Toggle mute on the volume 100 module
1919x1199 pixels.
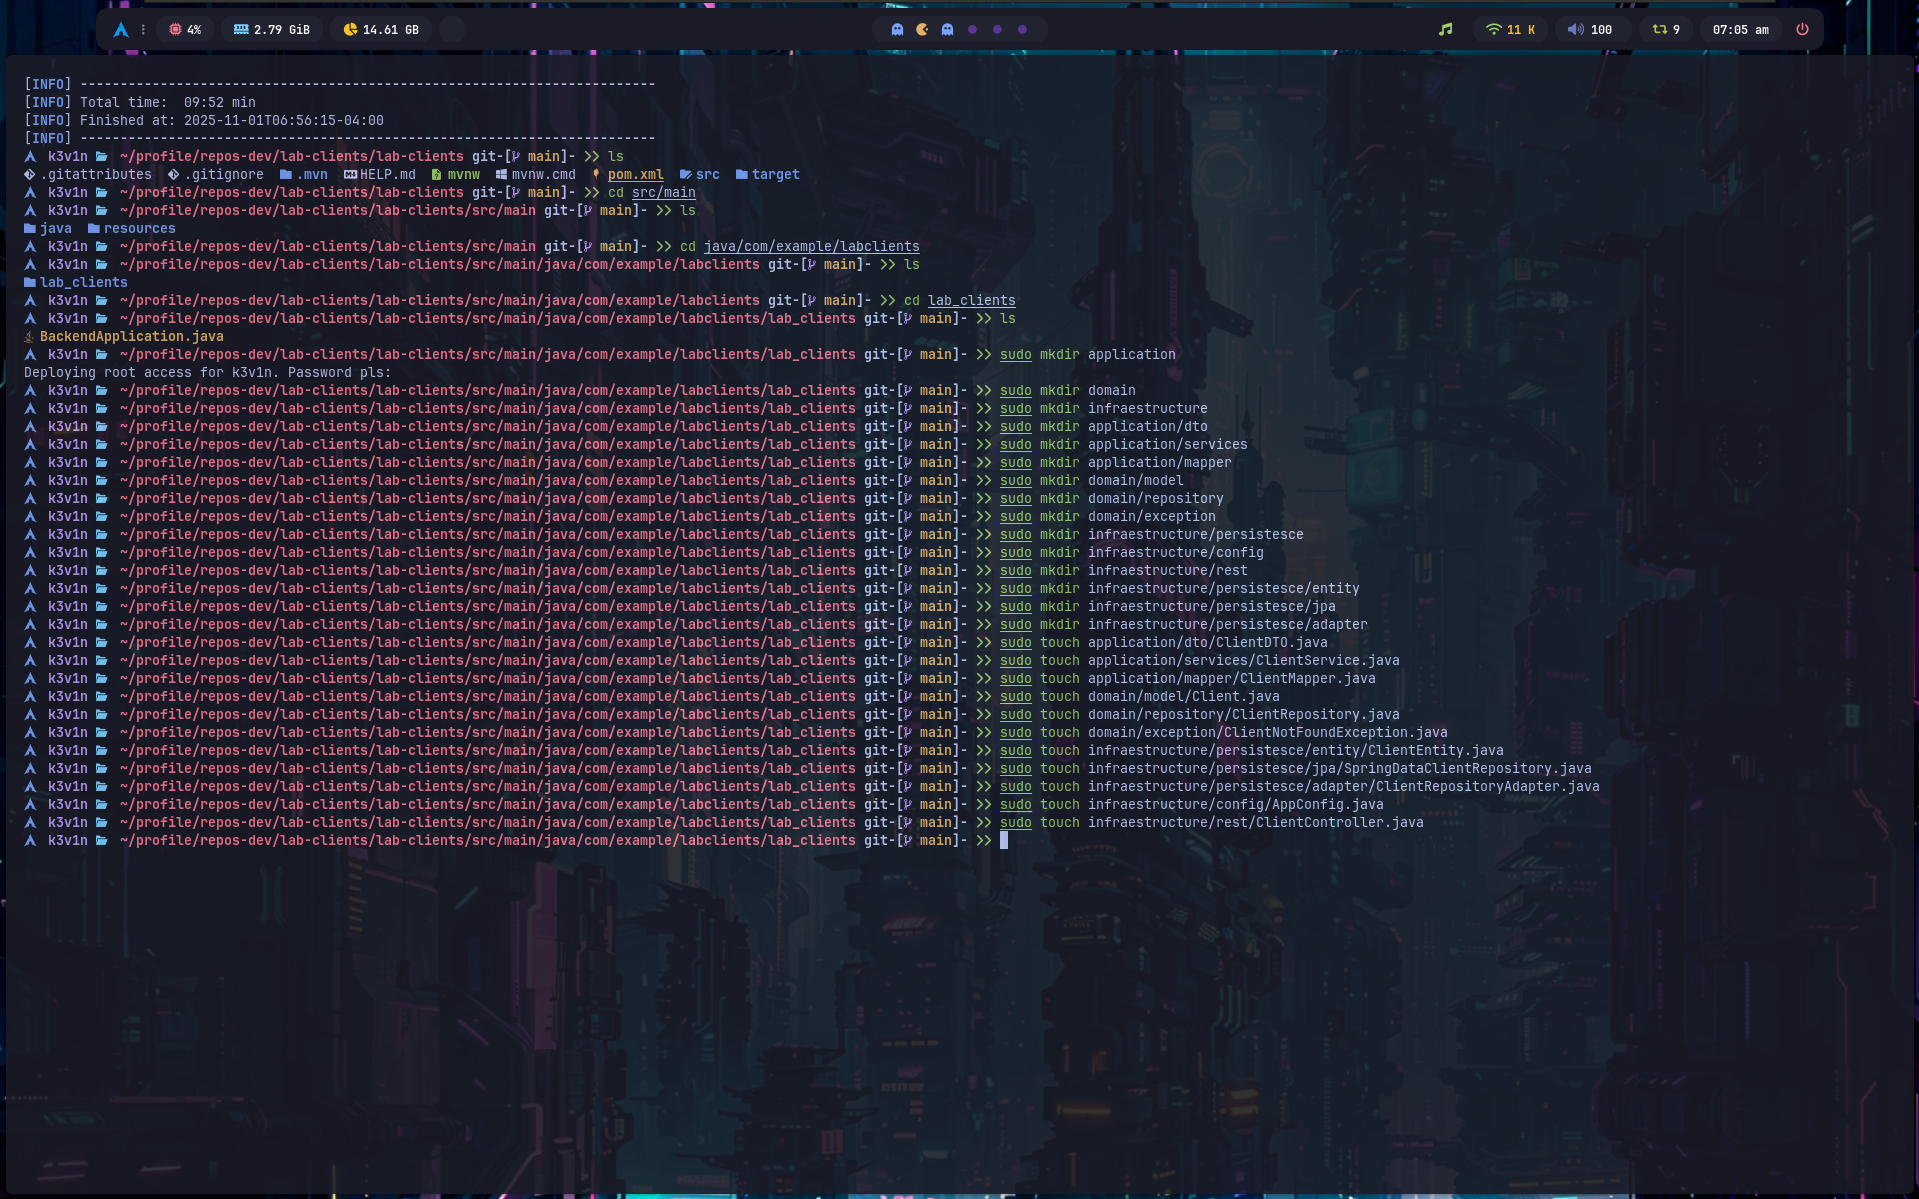pyautogui.click(x=1590, y=30)
